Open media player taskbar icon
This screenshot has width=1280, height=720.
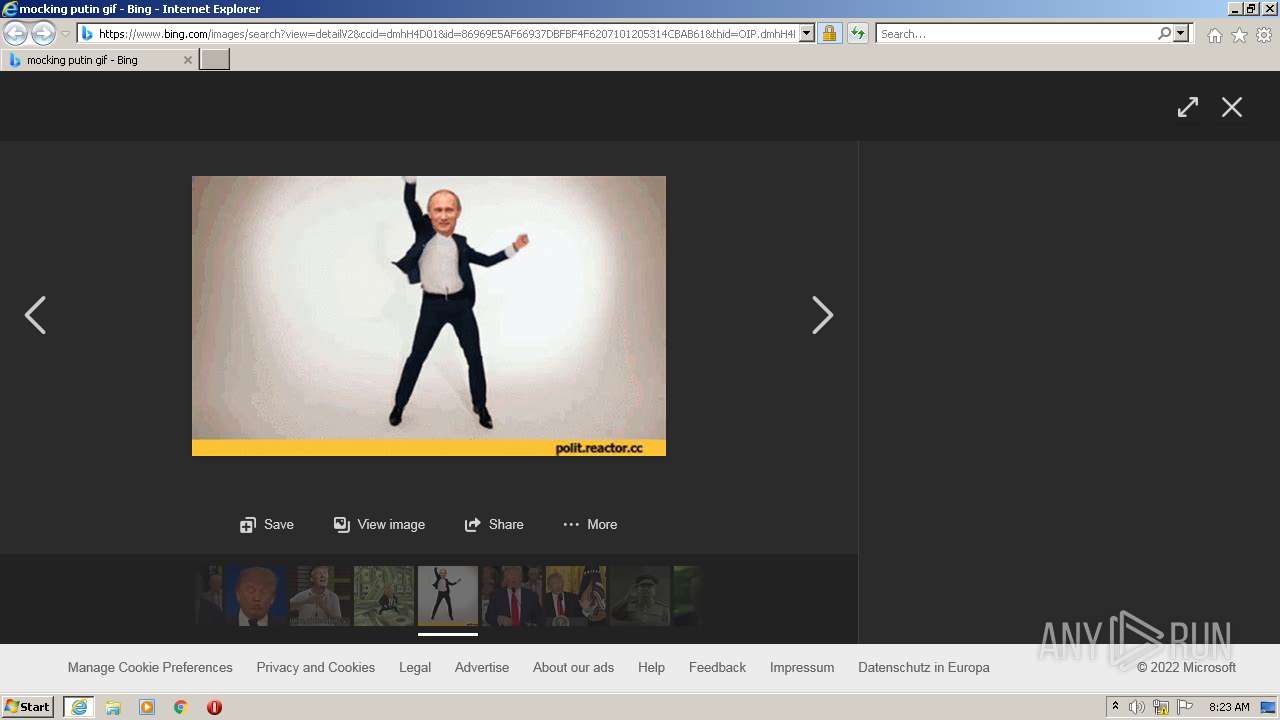(147, 707)
